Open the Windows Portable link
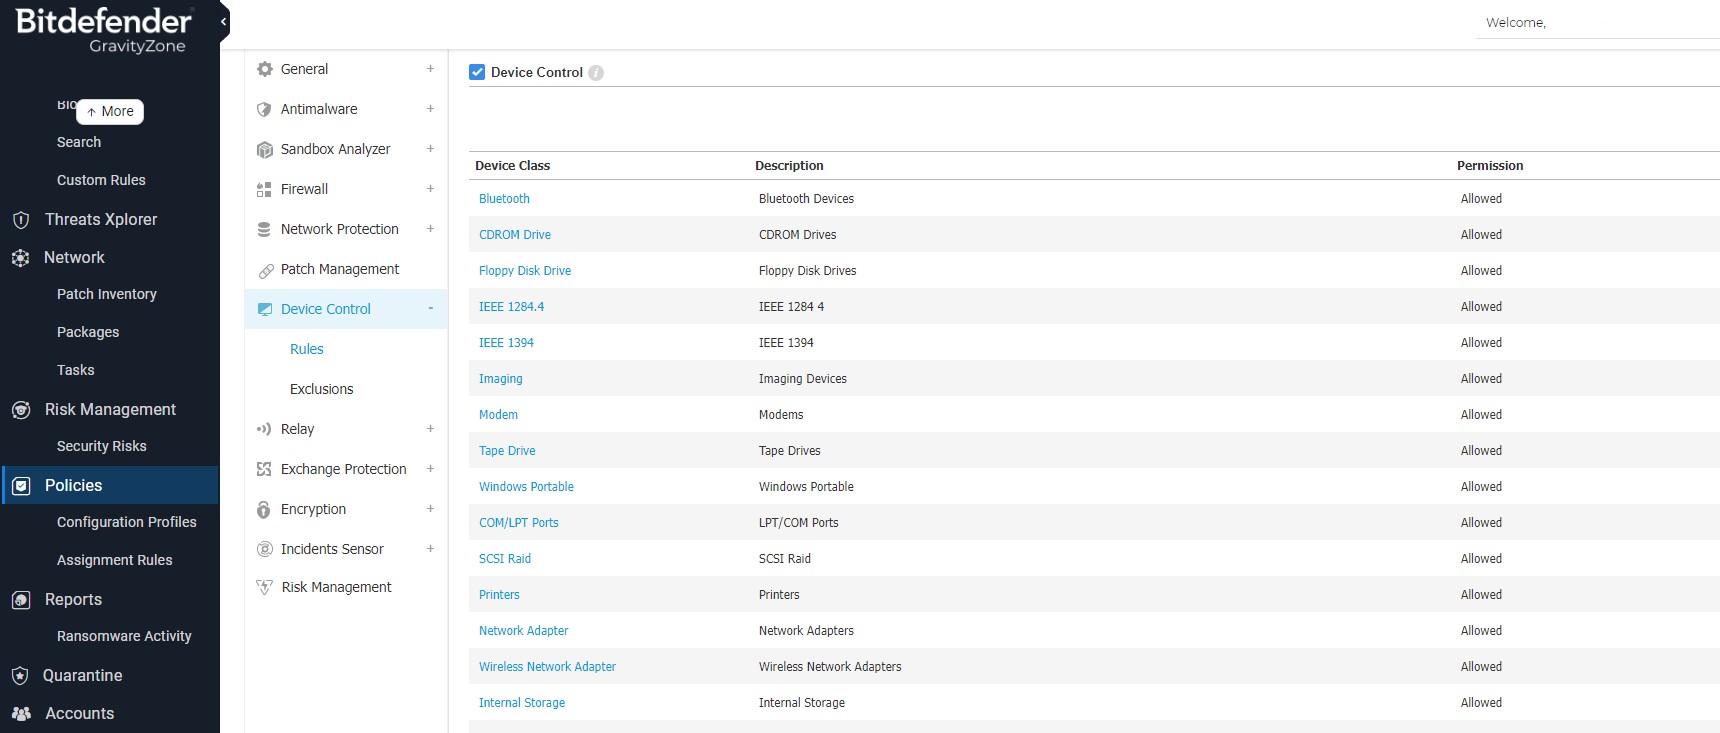 tap(526, 487)
